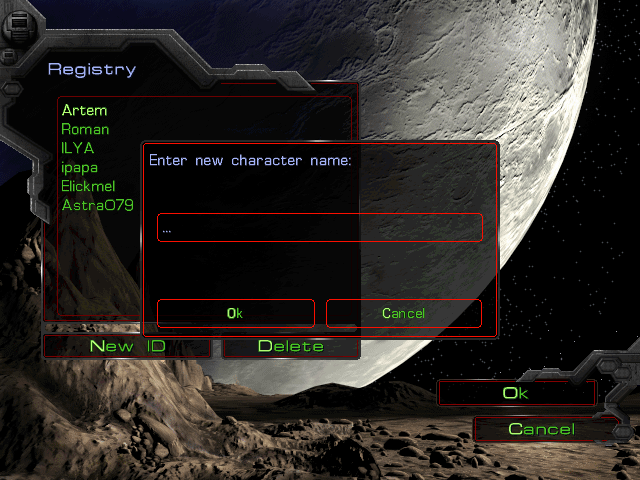640x480 pixels.
Task: Confirm the registry with the bottom-right Ok button
Action: point(516,393)
